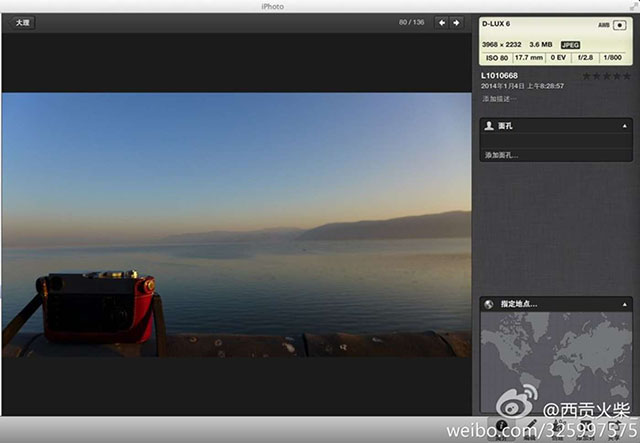Enter full screen via top-right arrows
This screenshot has height=443, width=640.
click(x=633, y=6)
